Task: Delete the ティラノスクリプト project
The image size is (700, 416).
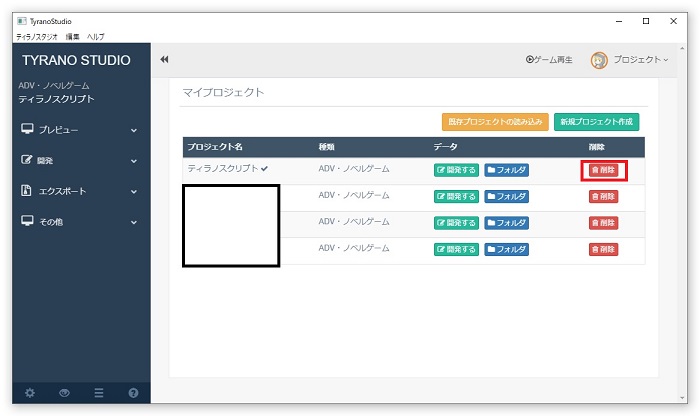Action: tap(603, 170)
